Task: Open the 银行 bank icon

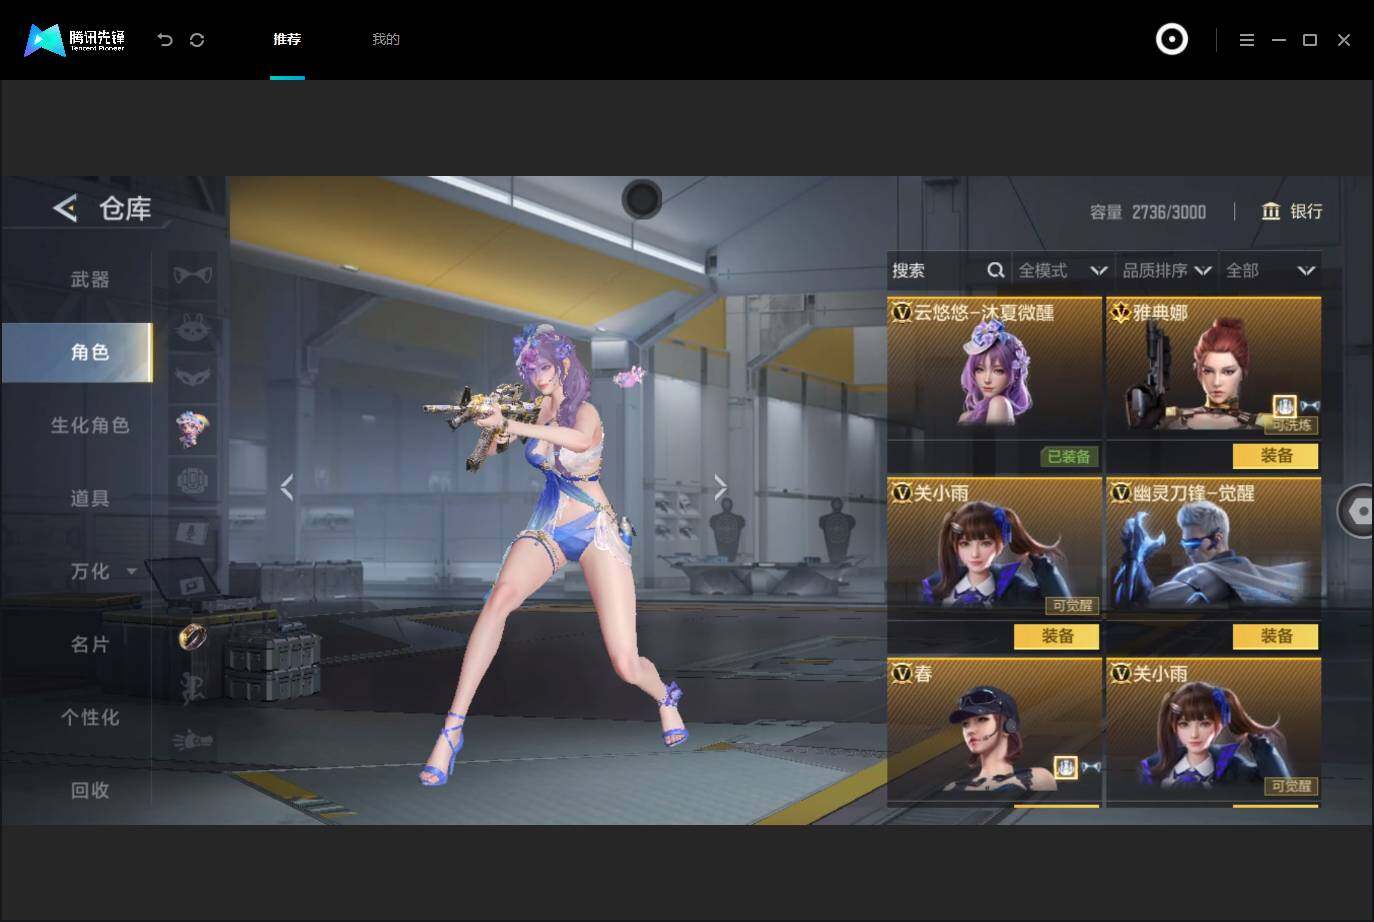Action: (1271, 211)
